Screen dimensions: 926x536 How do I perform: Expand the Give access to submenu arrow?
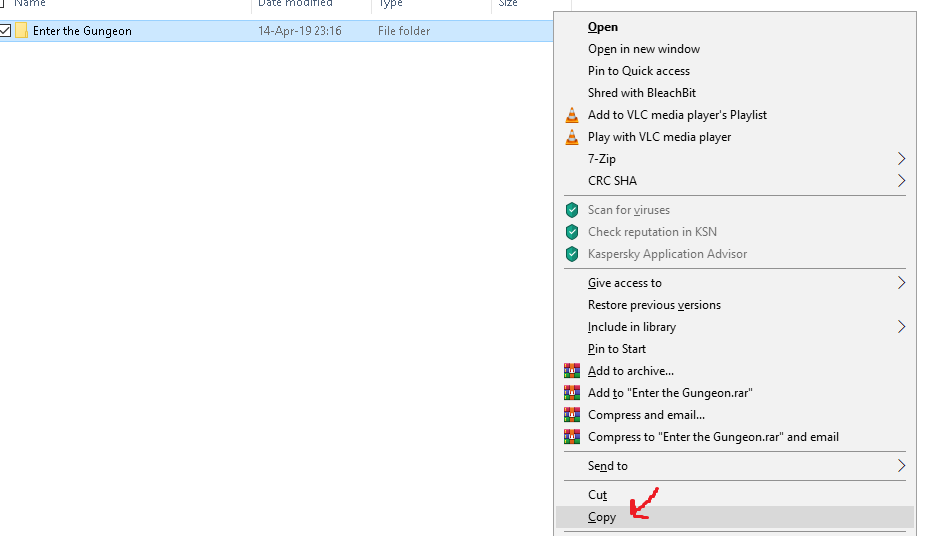pyautogui.click(x=901, y=283)
